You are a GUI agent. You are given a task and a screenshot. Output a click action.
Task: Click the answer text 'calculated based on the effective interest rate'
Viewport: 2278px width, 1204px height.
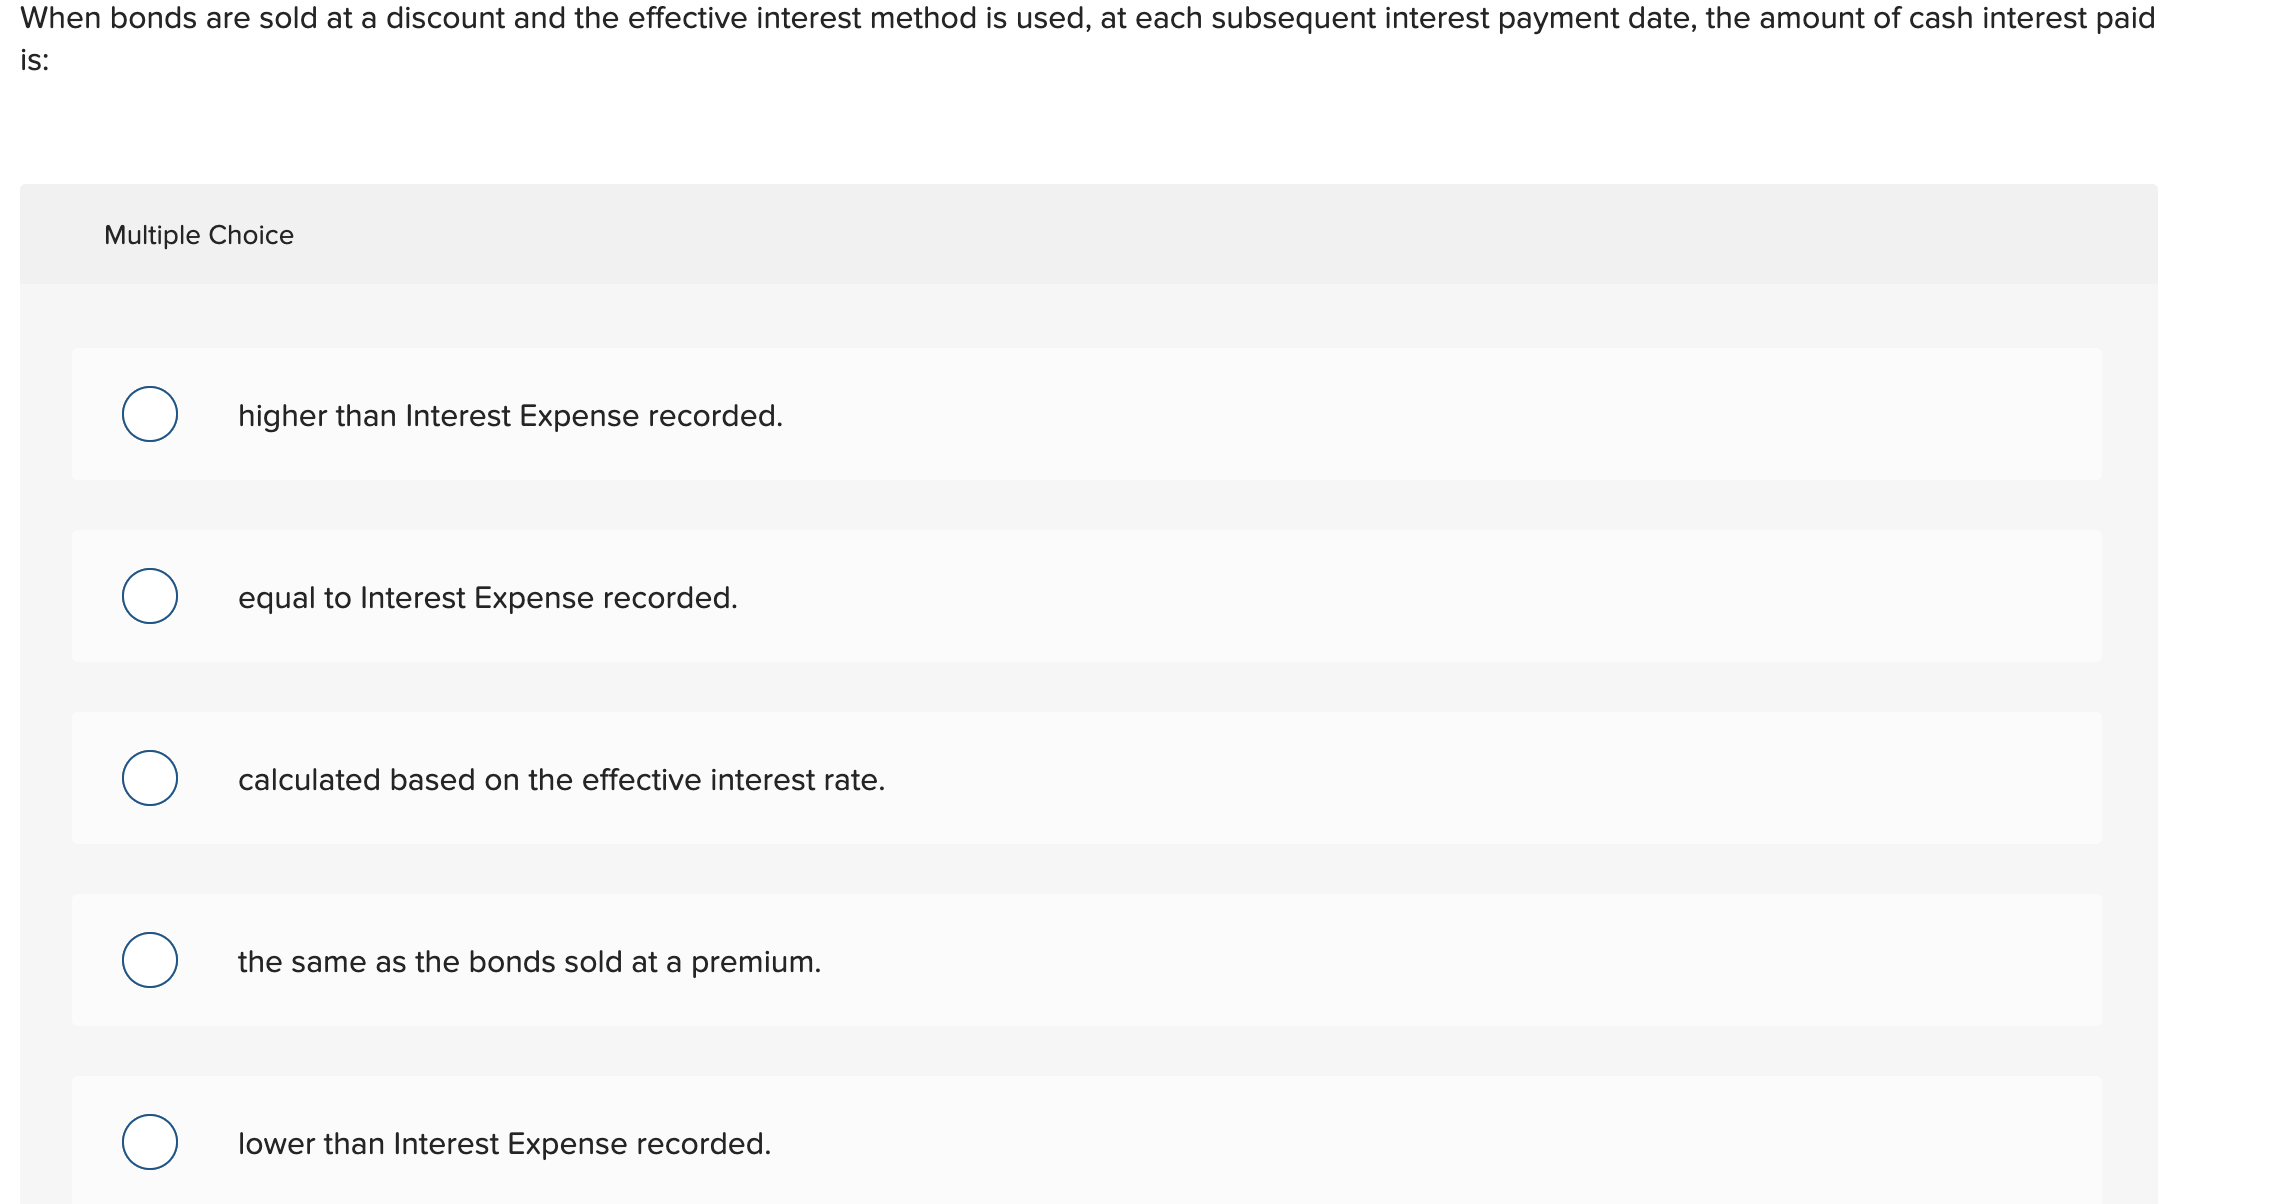tap(560, 779)
